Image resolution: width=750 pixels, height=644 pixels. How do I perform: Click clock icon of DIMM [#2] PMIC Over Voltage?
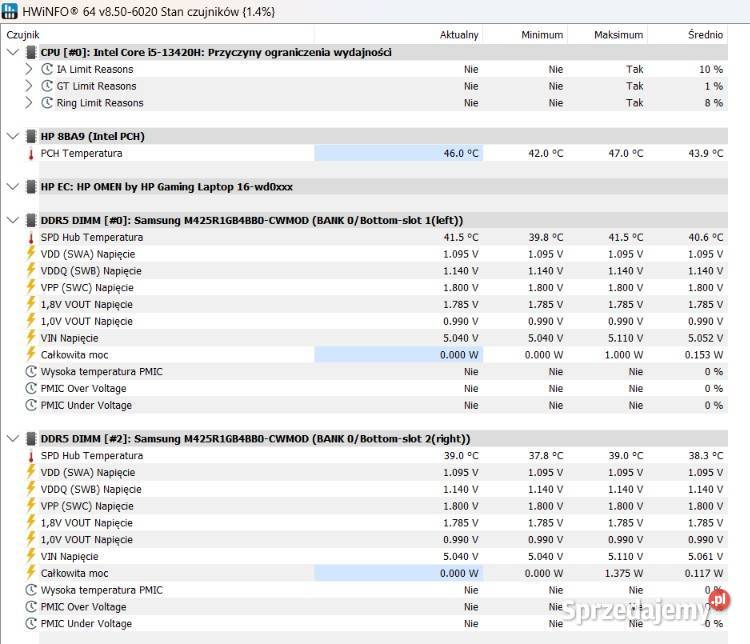coord(31,606)
